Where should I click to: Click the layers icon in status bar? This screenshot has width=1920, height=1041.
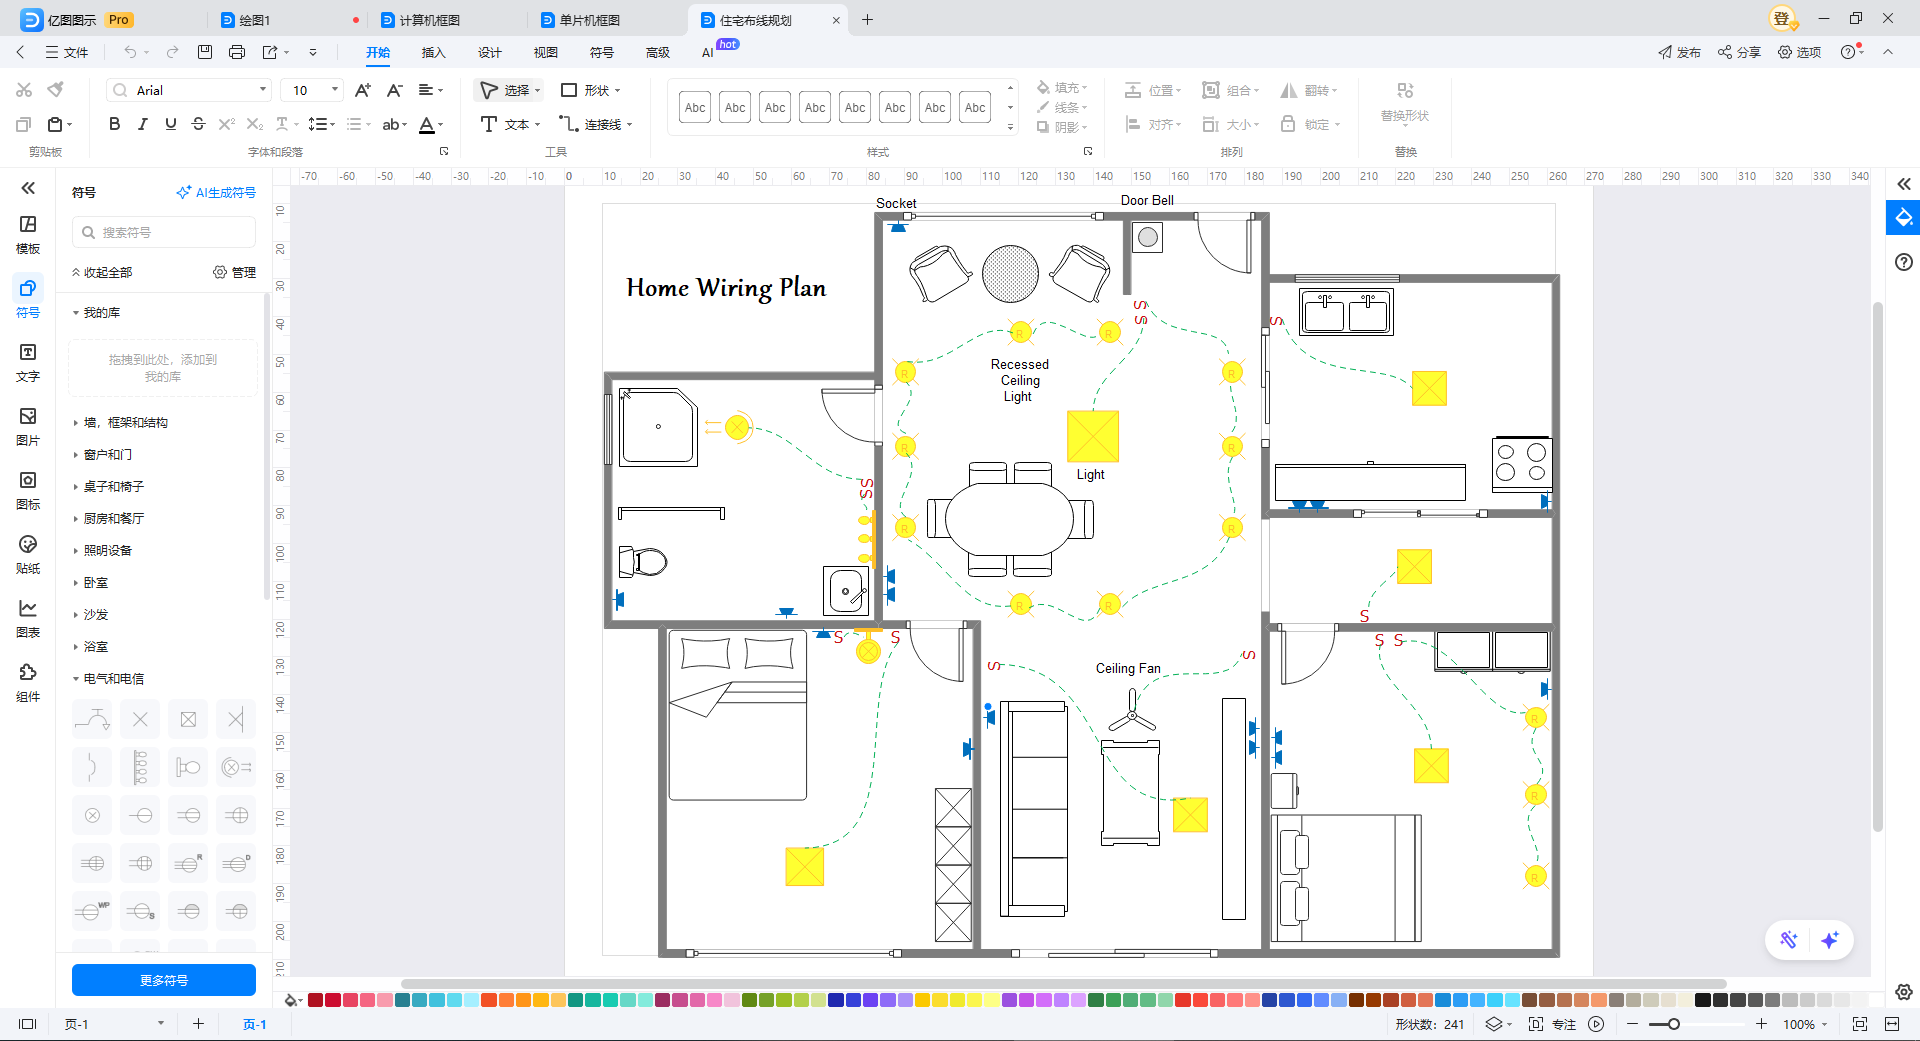click(x=1494, y=1024)
